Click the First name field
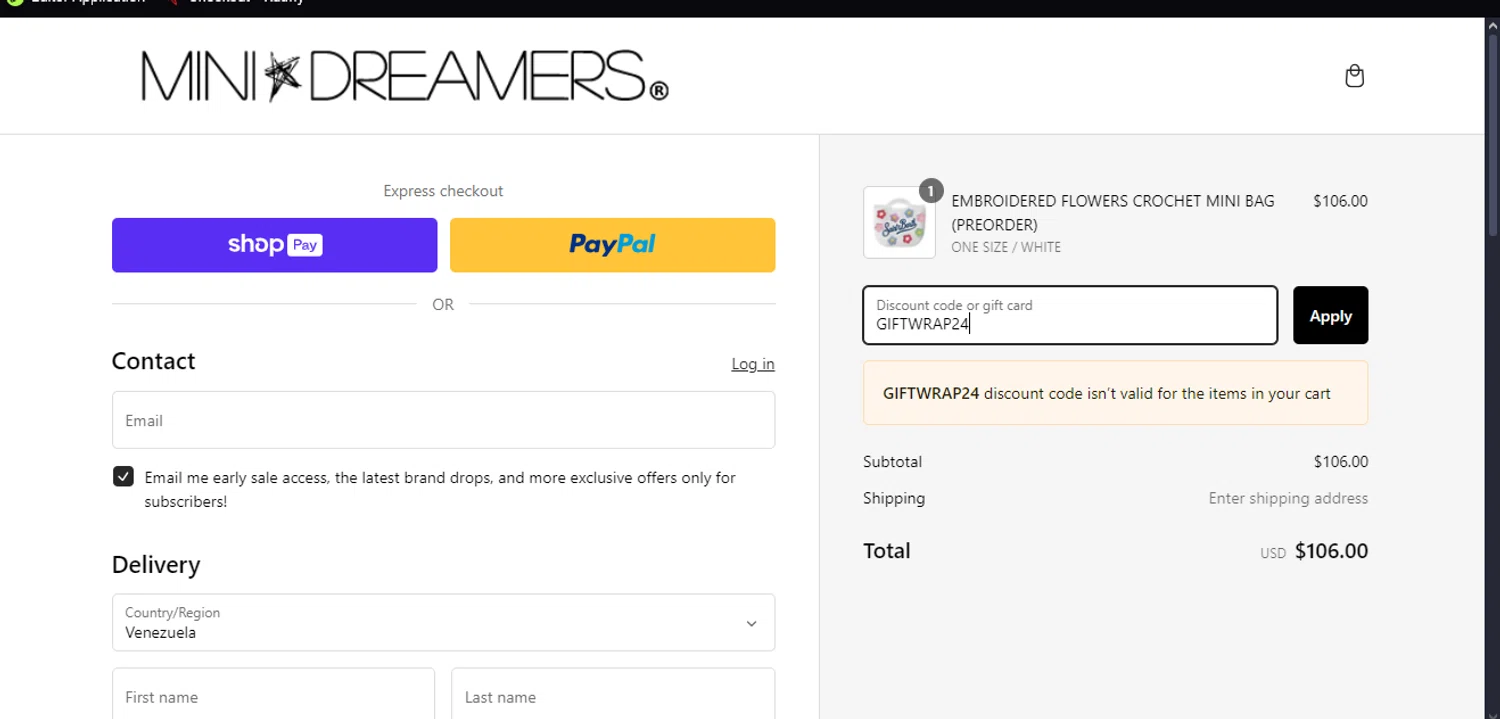The width and height of the screenshot is (1500, 719). (x=273, y=696)
